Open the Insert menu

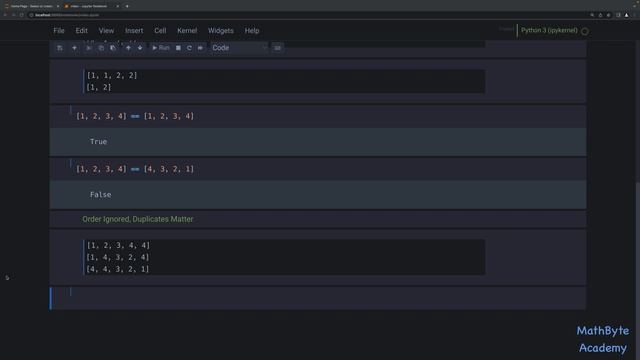click(134, 31)
